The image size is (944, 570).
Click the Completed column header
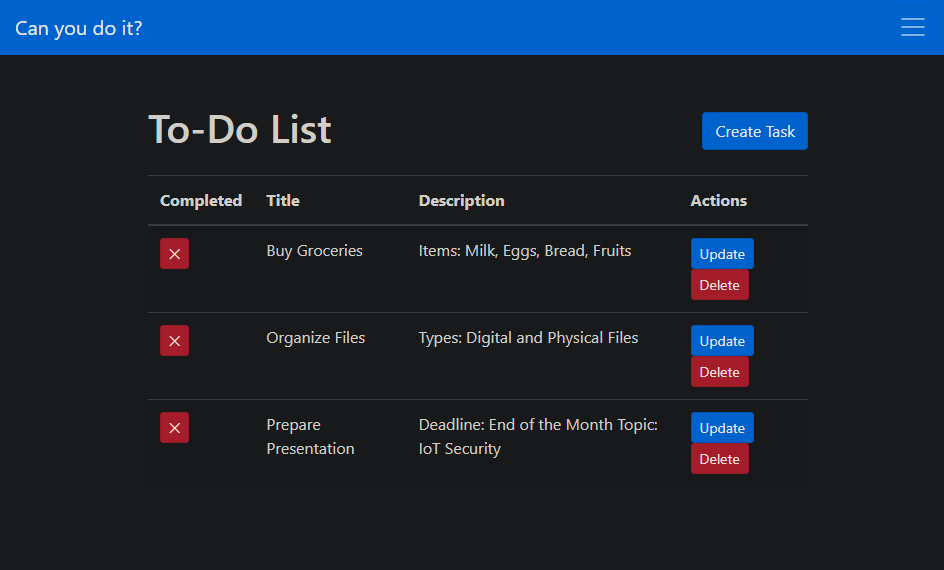pos(201,201)
